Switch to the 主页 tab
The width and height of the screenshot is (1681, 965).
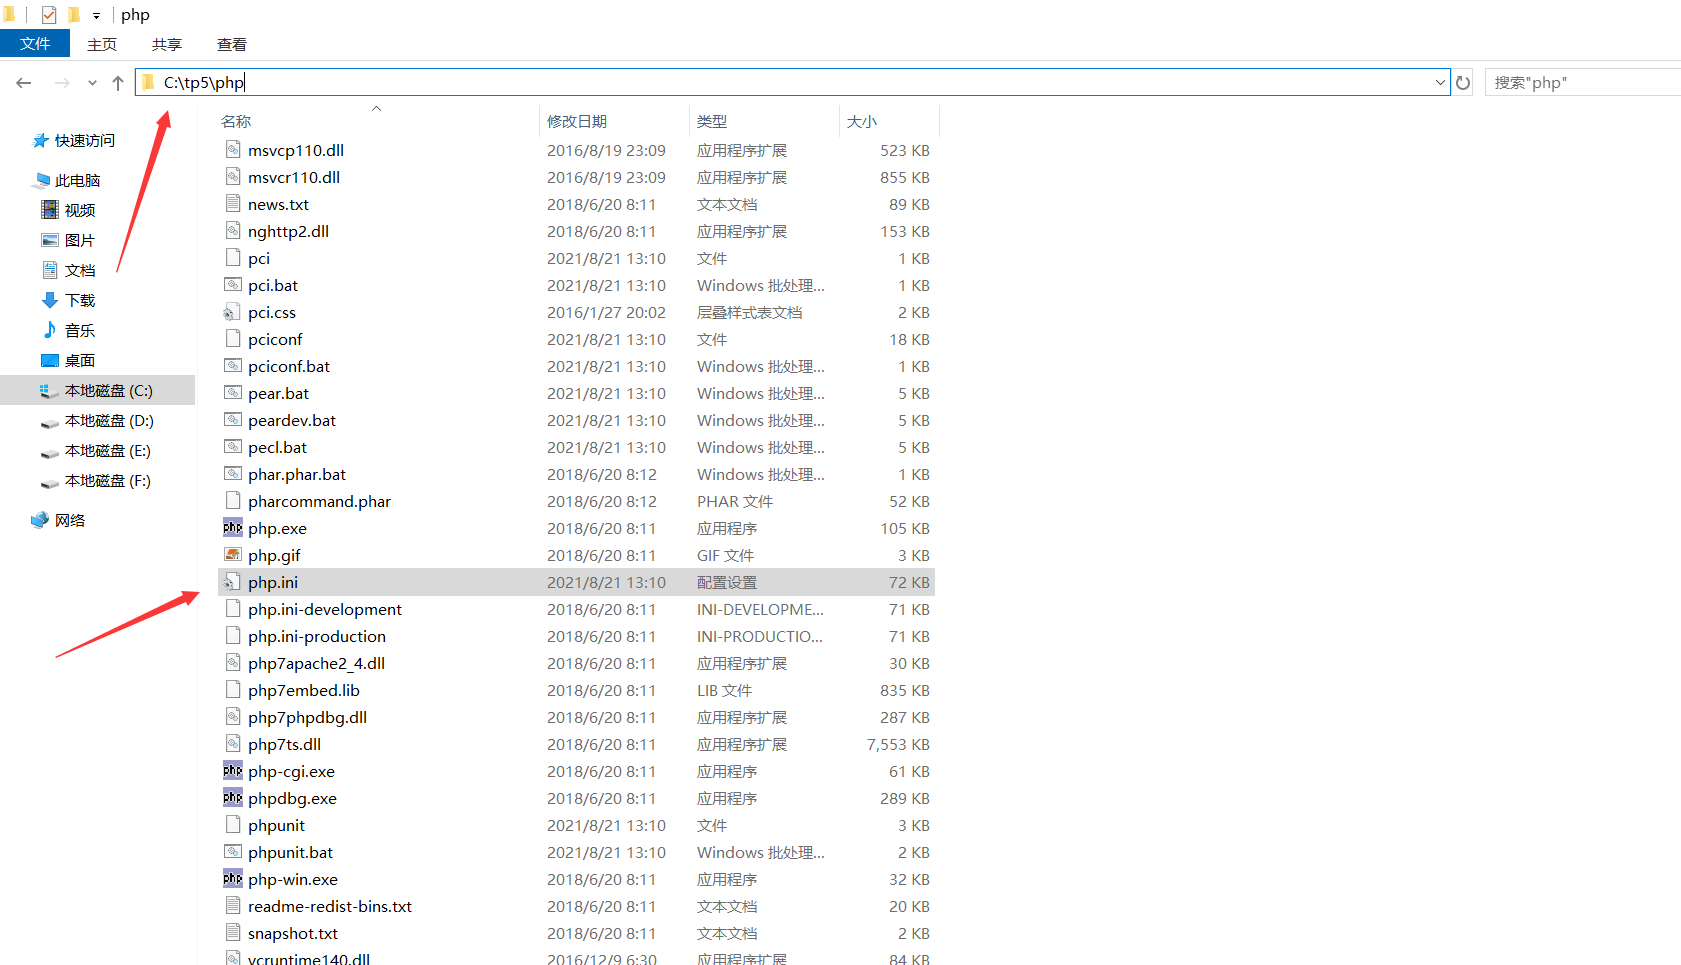[102, 44]
